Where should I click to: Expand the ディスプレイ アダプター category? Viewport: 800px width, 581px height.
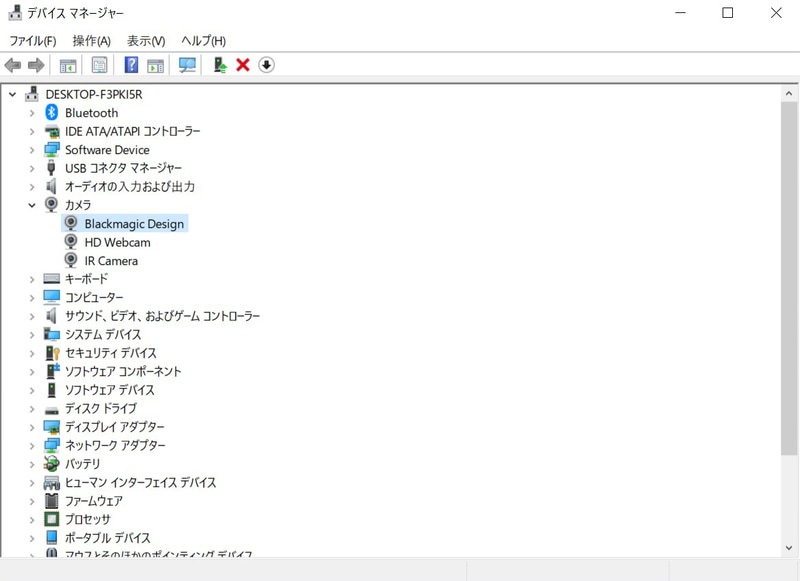pos(33,427)
